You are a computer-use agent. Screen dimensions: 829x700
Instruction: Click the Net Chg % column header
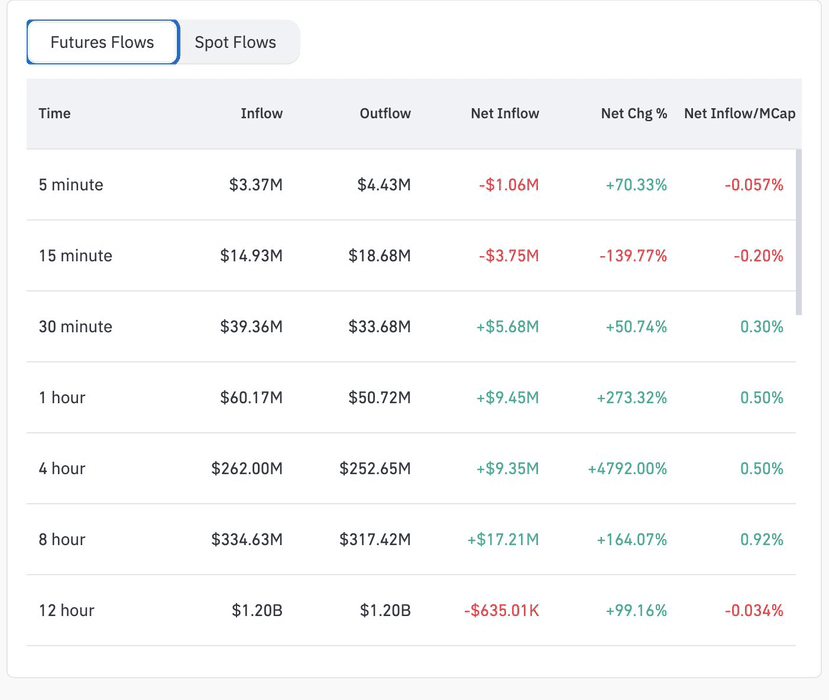pyautogui.click(x=633, y=113)
